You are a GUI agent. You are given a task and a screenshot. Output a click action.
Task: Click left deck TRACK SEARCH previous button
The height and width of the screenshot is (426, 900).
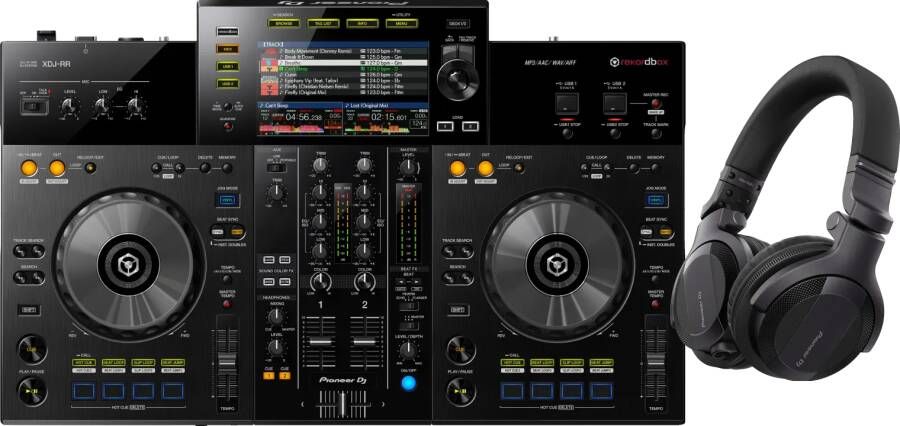pyautogui.click(x=21, y=251)
